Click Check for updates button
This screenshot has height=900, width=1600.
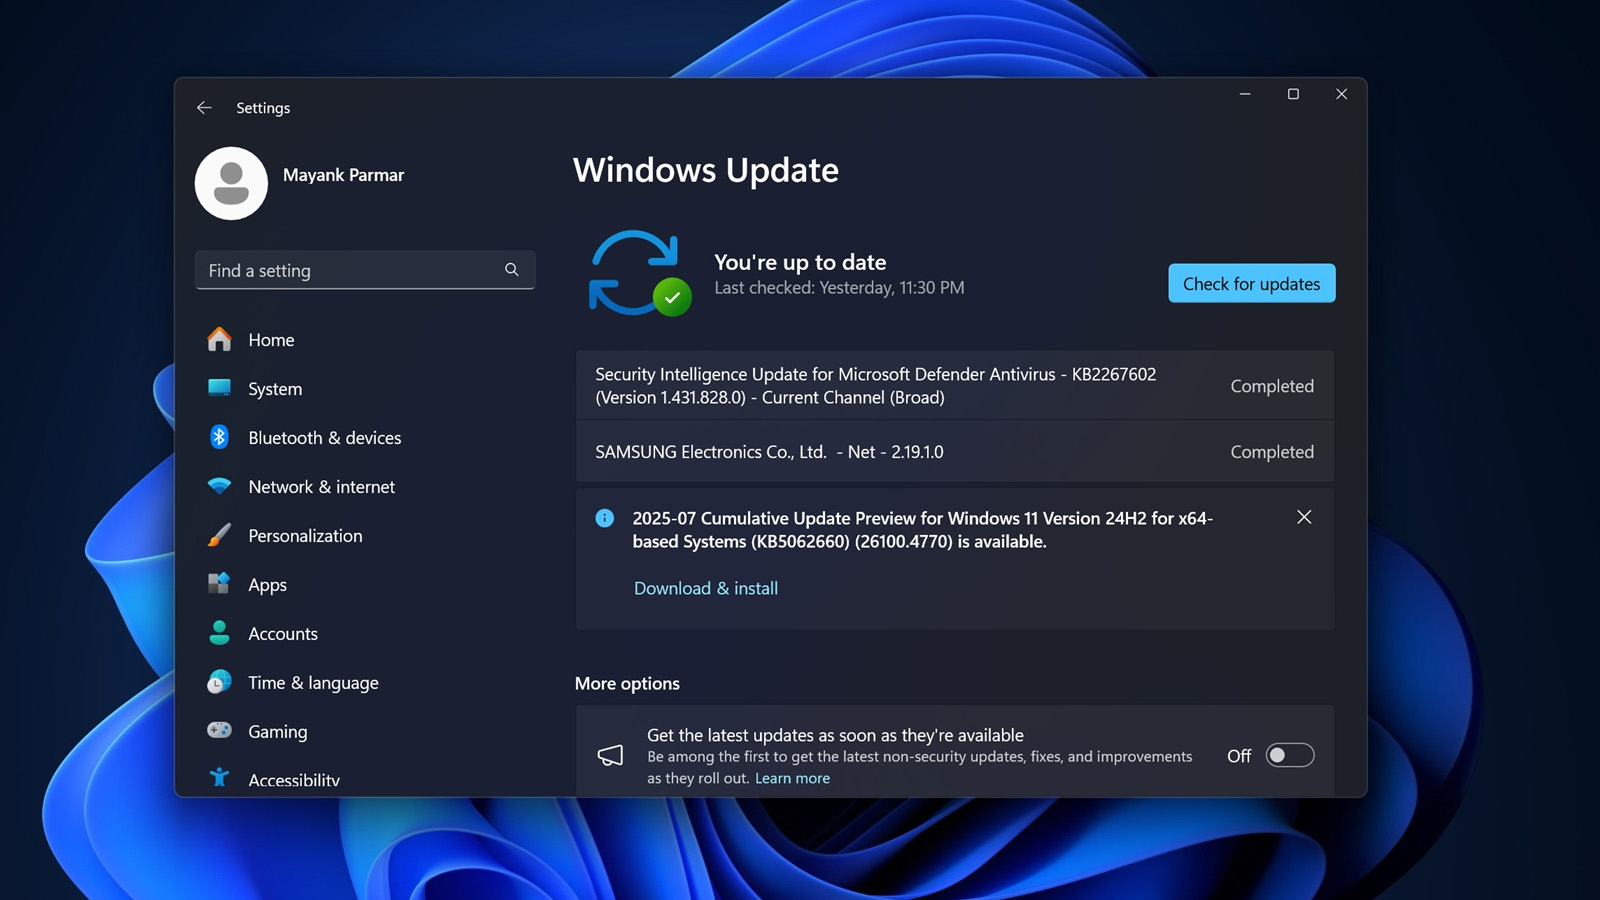point(1252,283)
